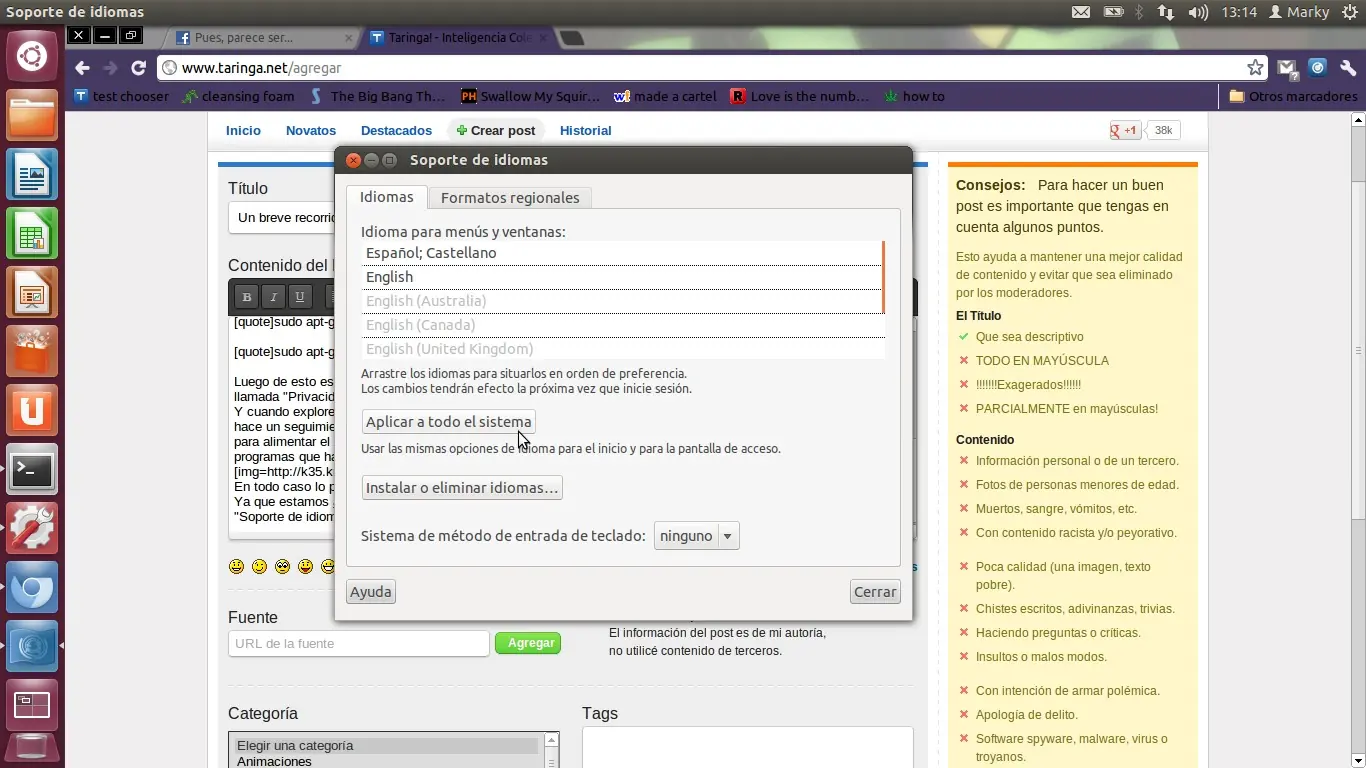Open Ubuntu Software Center from launcher
The width and height of the screenshot is (1366, 768).
pos(32,352)
